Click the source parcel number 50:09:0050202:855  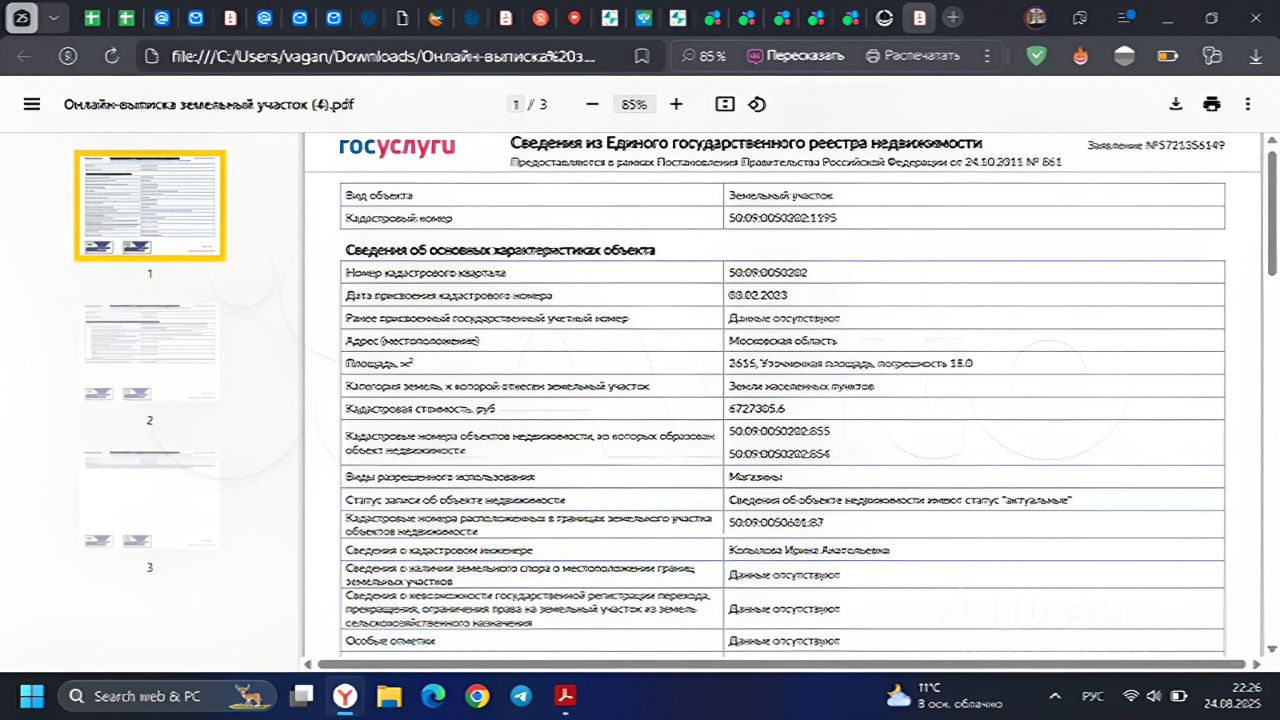[780, 431]
